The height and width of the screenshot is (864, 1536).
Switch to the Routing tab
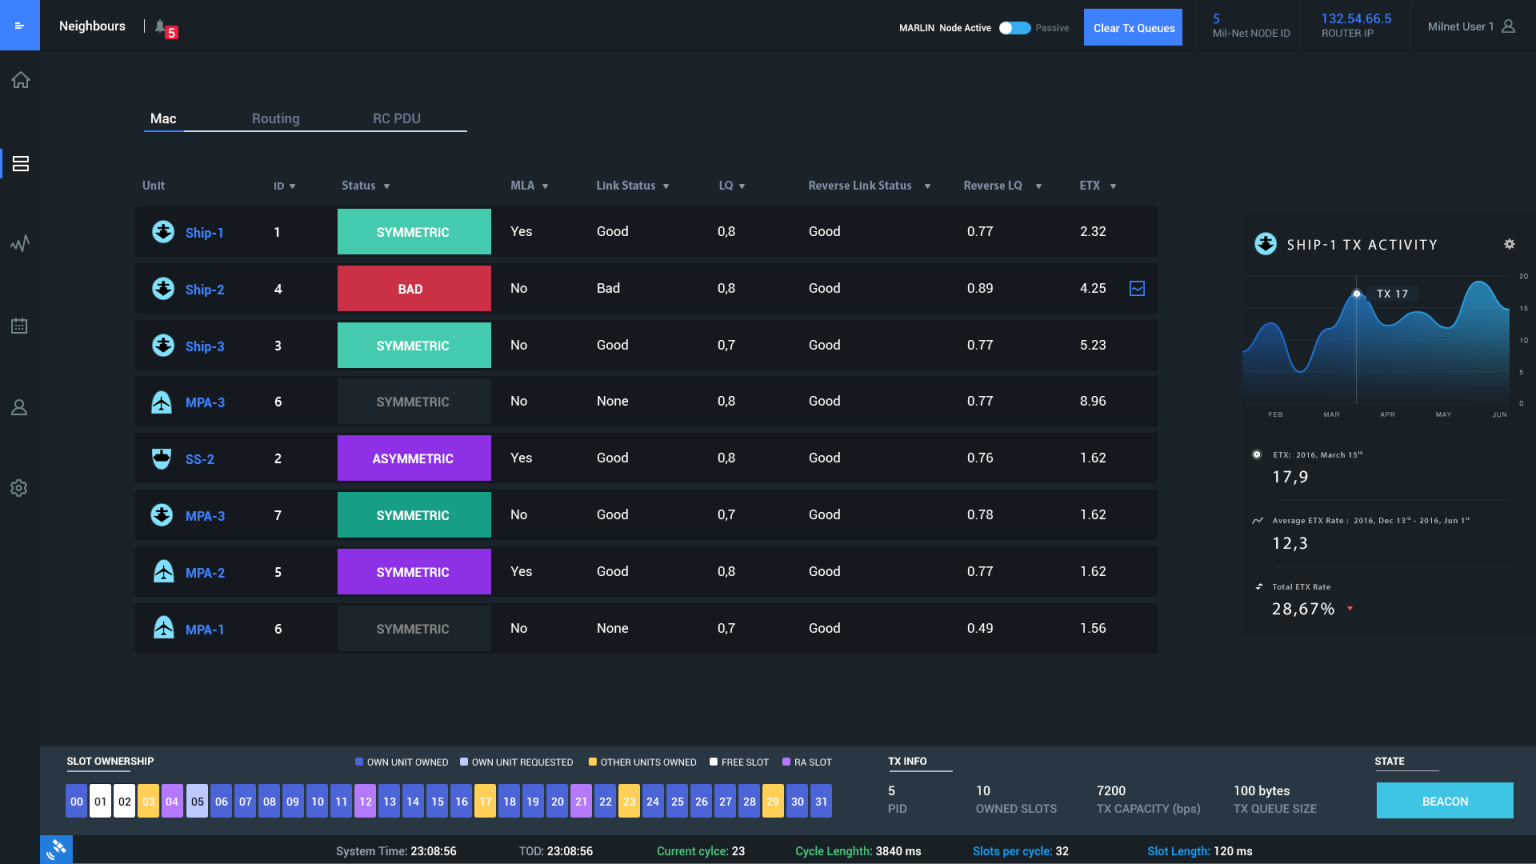[276, 118]
